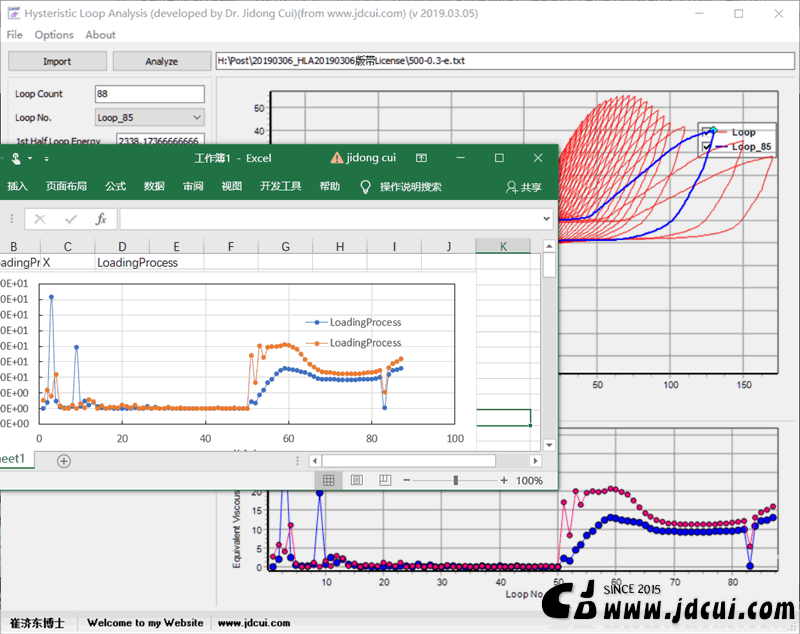800x634 pixels.
Task: Toggle the Loop_85 legend checkbox
Action: coord(707,147)
